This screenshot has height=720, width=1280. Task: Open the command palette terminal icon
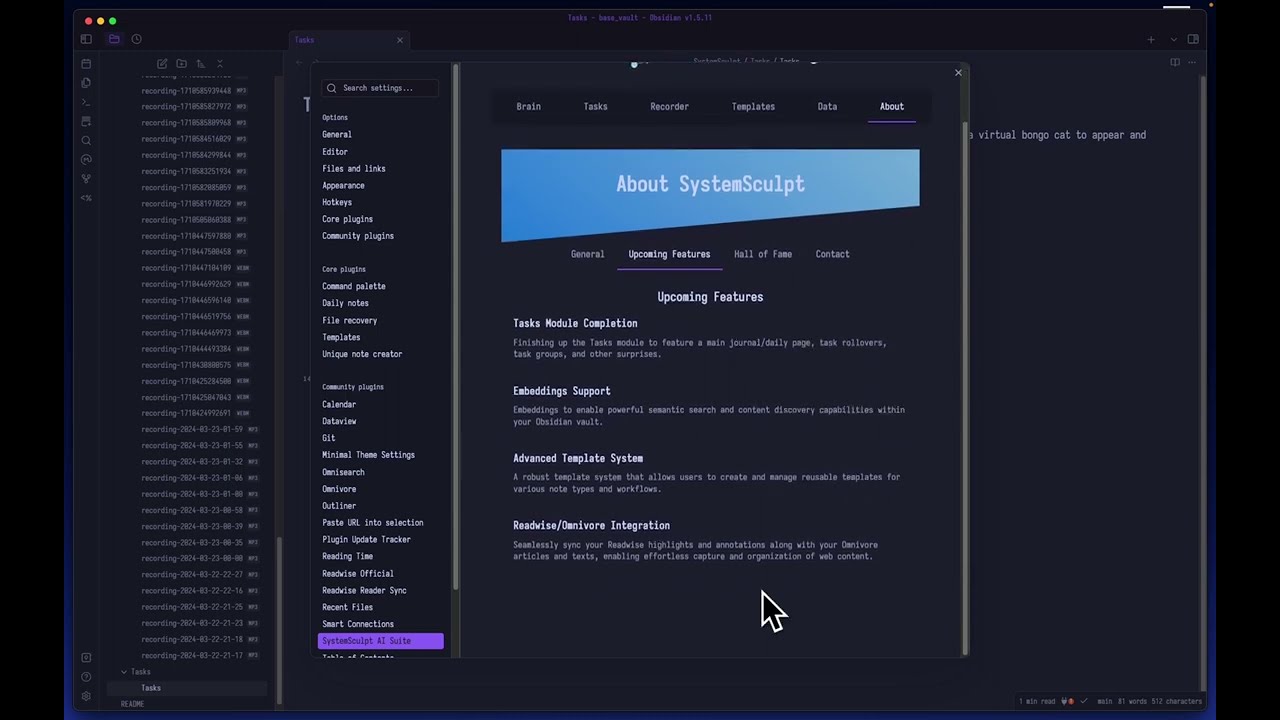tap(86, 102)
